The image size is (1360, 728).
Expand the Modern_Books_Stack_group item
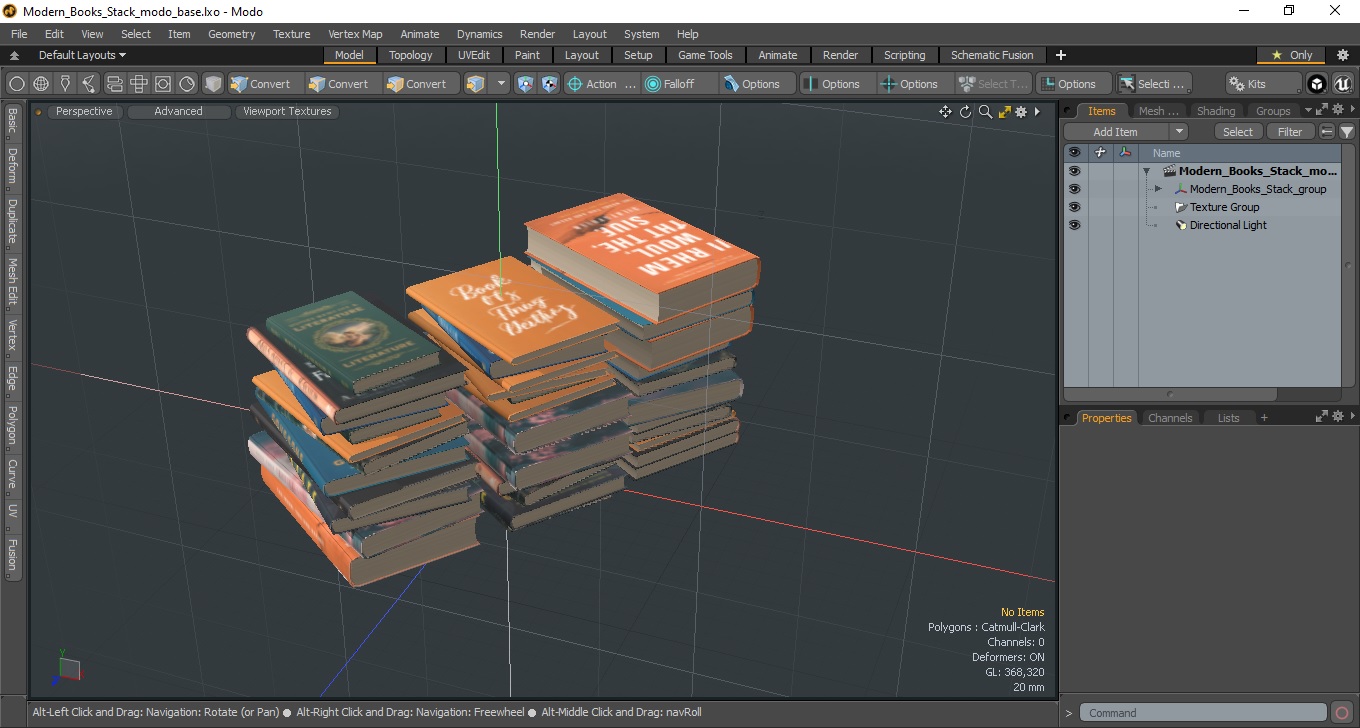click(x=1158, y=189)
